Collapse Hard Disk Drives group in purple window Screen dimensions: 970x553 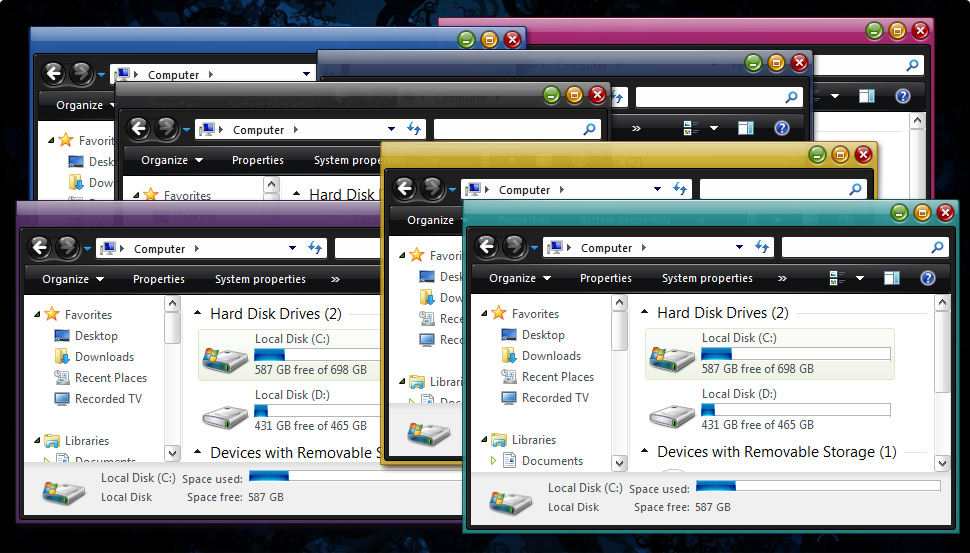(x=197, y=313)
